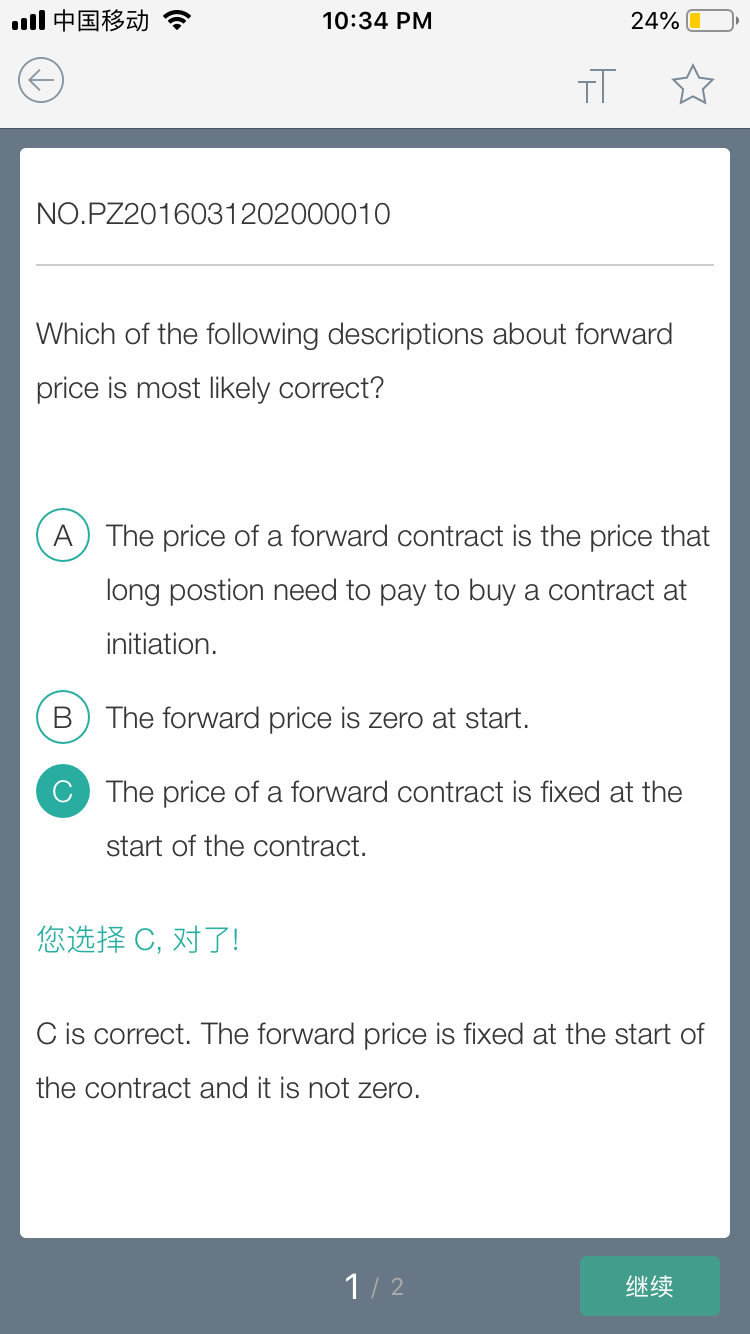Screen dimensions: 750x1334
Task: Tap the question about forward price
Action: [355, 361]
